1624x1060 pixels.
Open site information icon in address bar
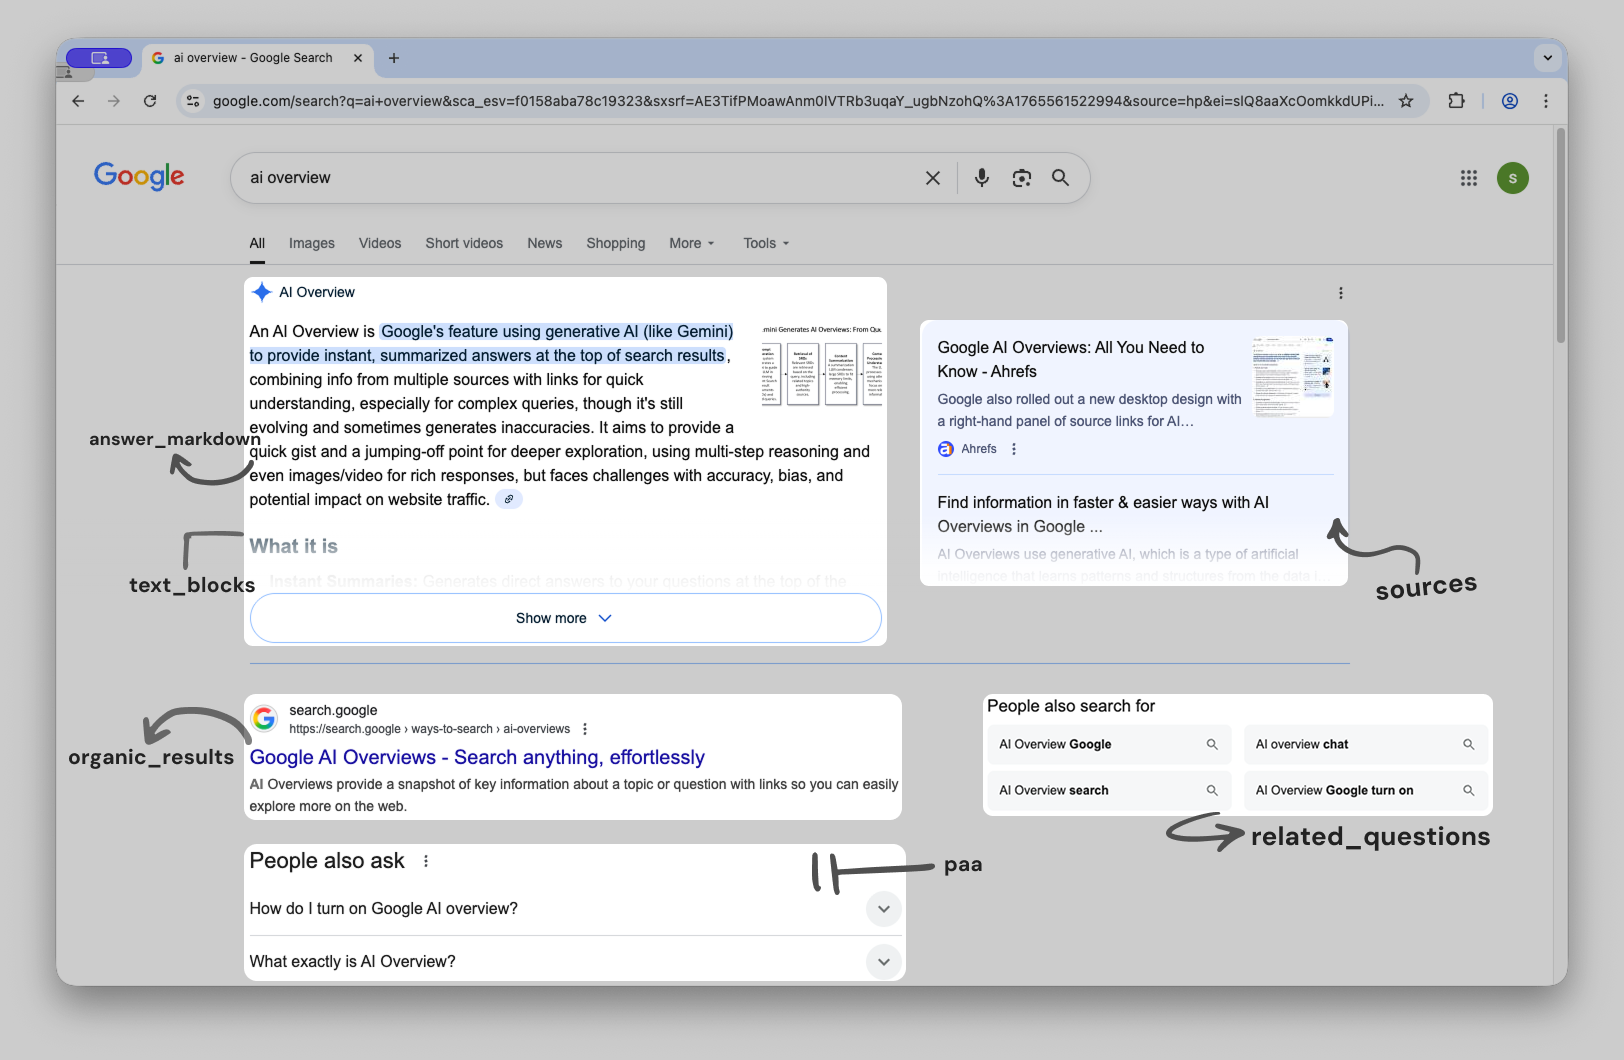click(x=194, y=101)
